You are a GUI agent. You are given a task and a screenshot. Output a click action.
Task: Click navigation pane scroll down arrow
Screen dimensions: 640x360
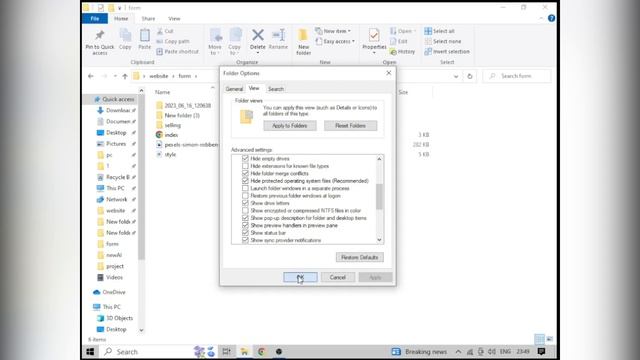click(141, 330)
